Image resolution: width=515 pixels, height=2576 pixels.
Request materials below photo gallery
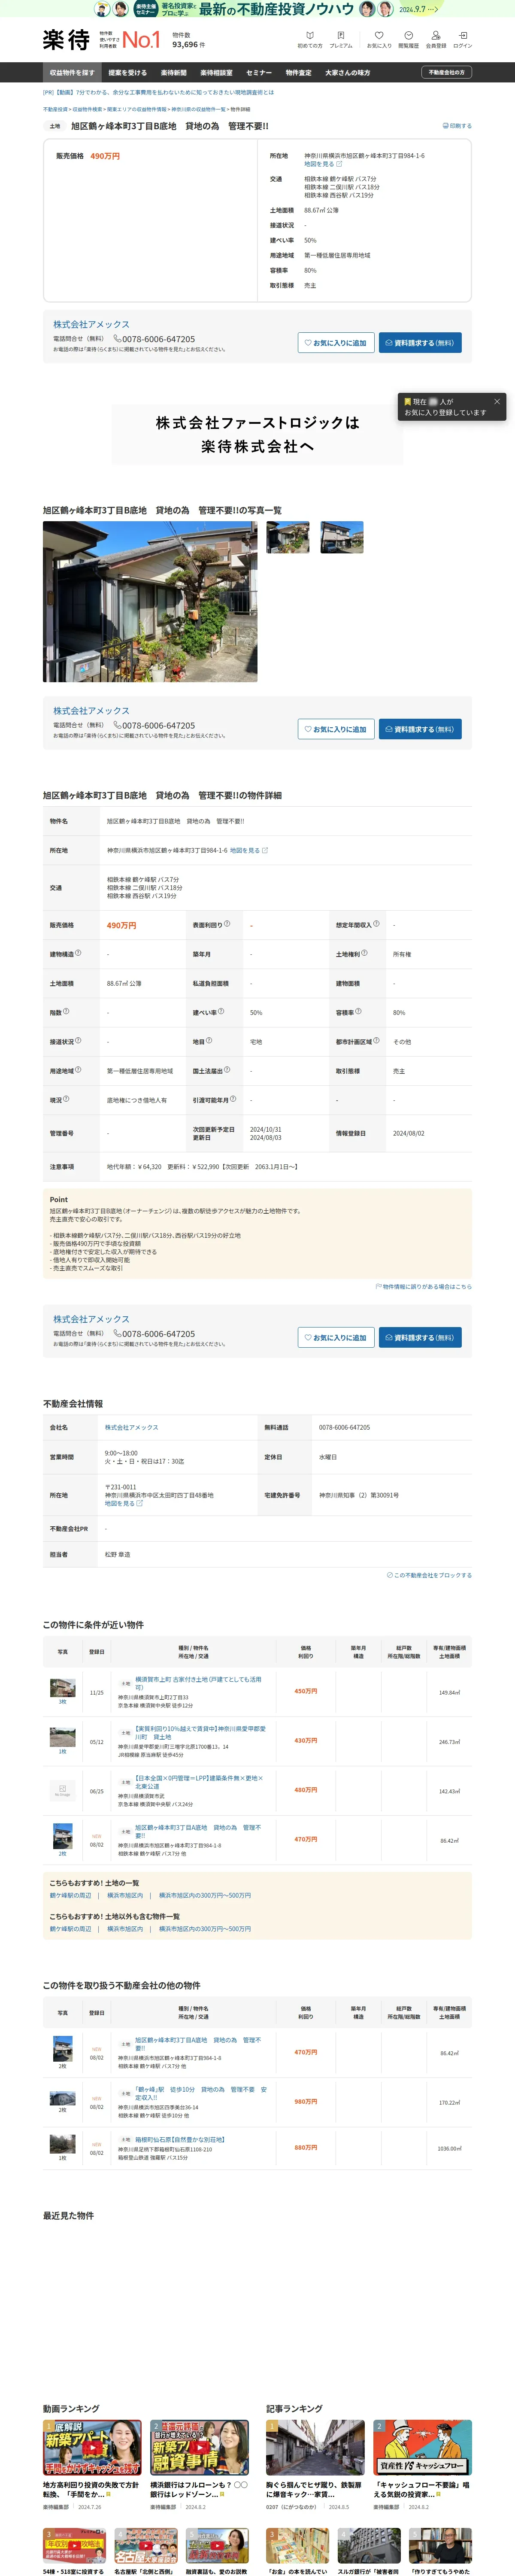coord(420,729)
